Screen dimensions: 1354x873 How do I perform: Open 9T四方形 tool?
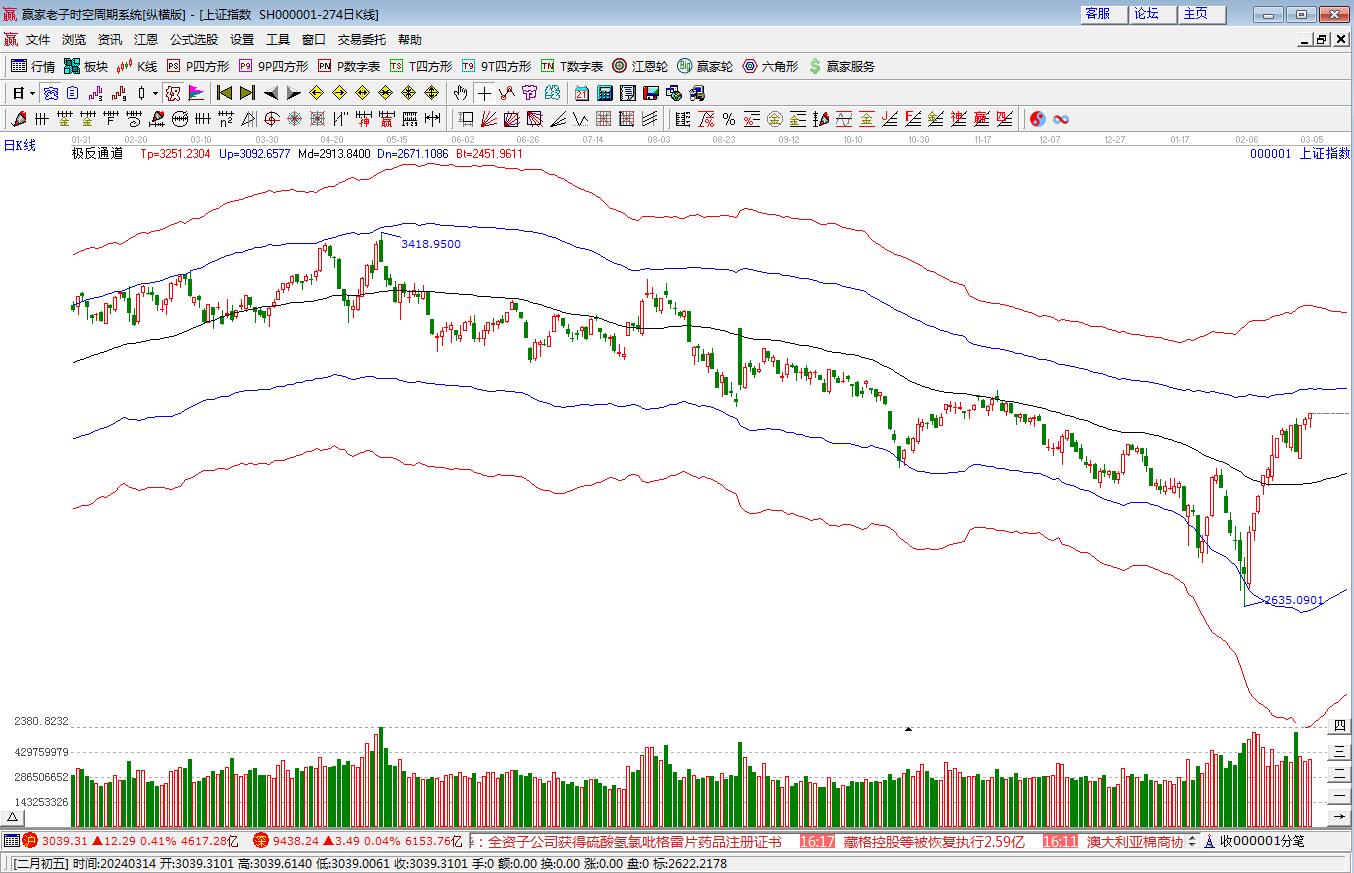[496, 66]
